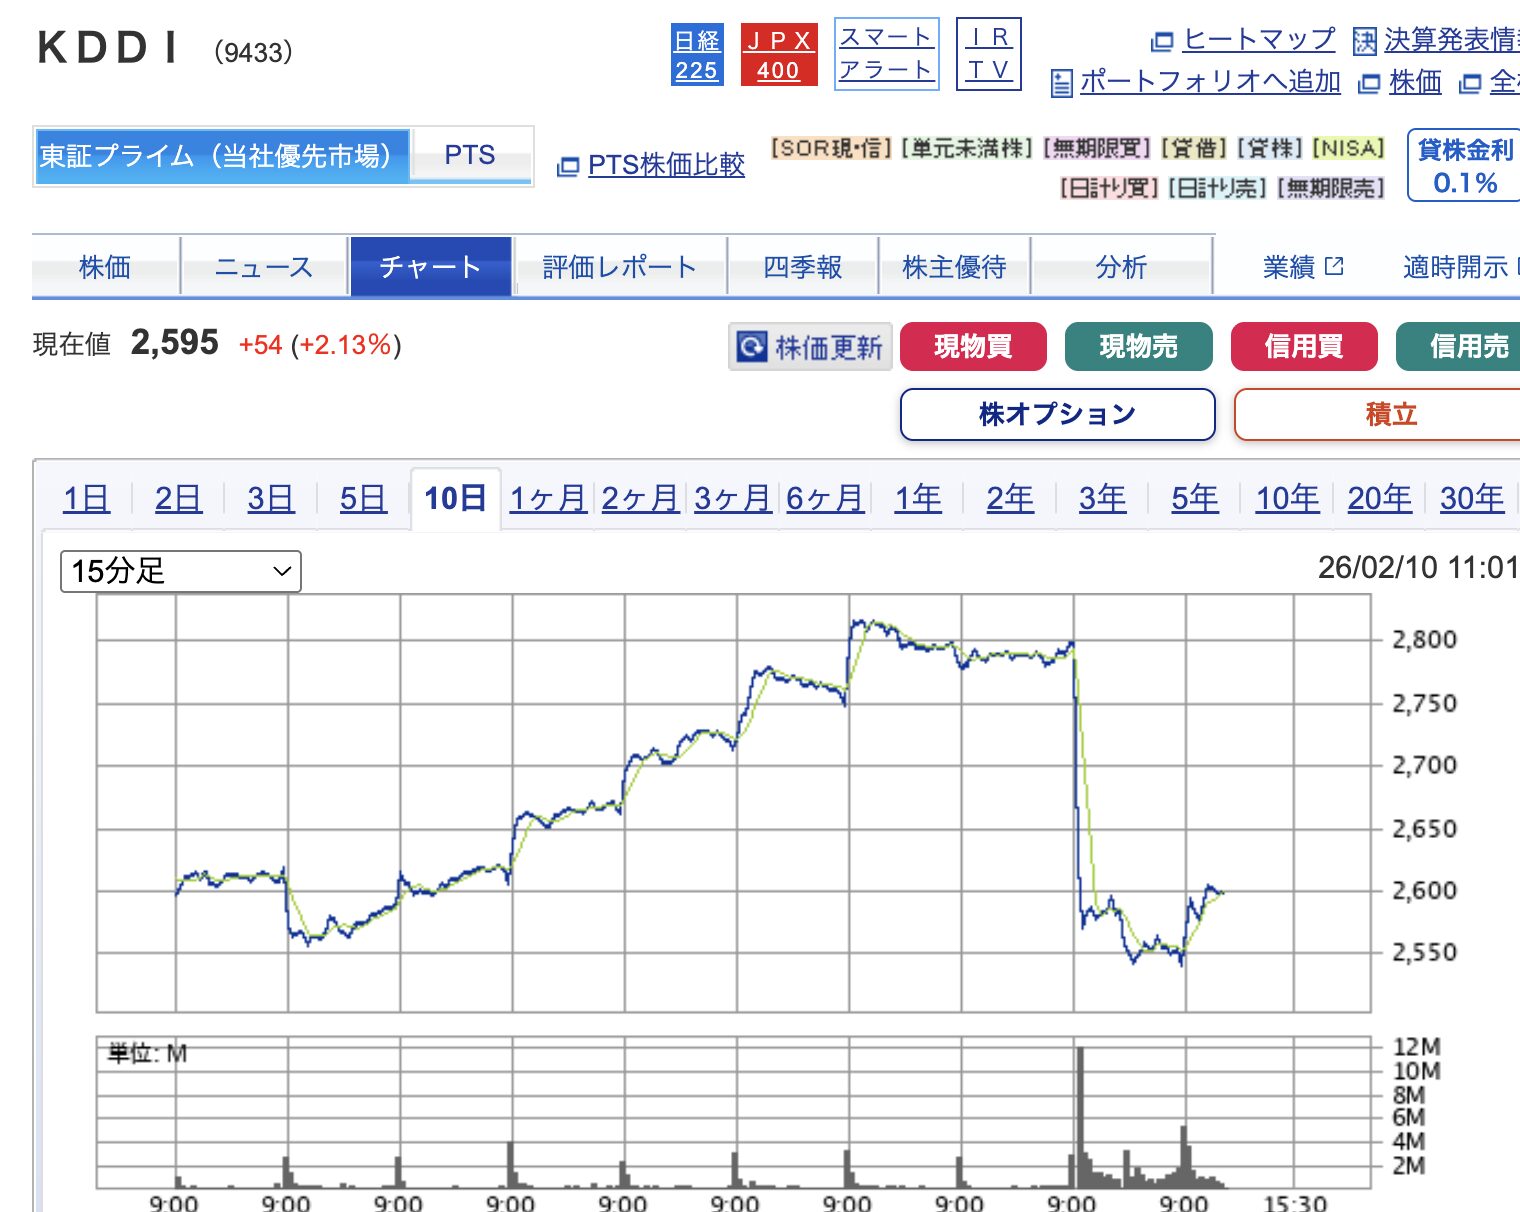
Task: Open the 業績 external tab
Action: click(1303, 266)
